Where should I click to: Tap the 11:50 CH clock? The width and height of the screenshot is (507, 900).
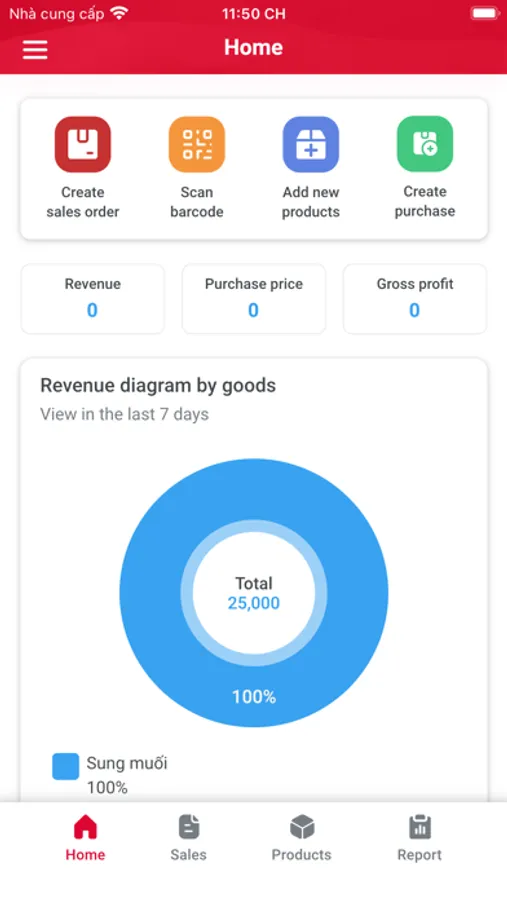253,14
